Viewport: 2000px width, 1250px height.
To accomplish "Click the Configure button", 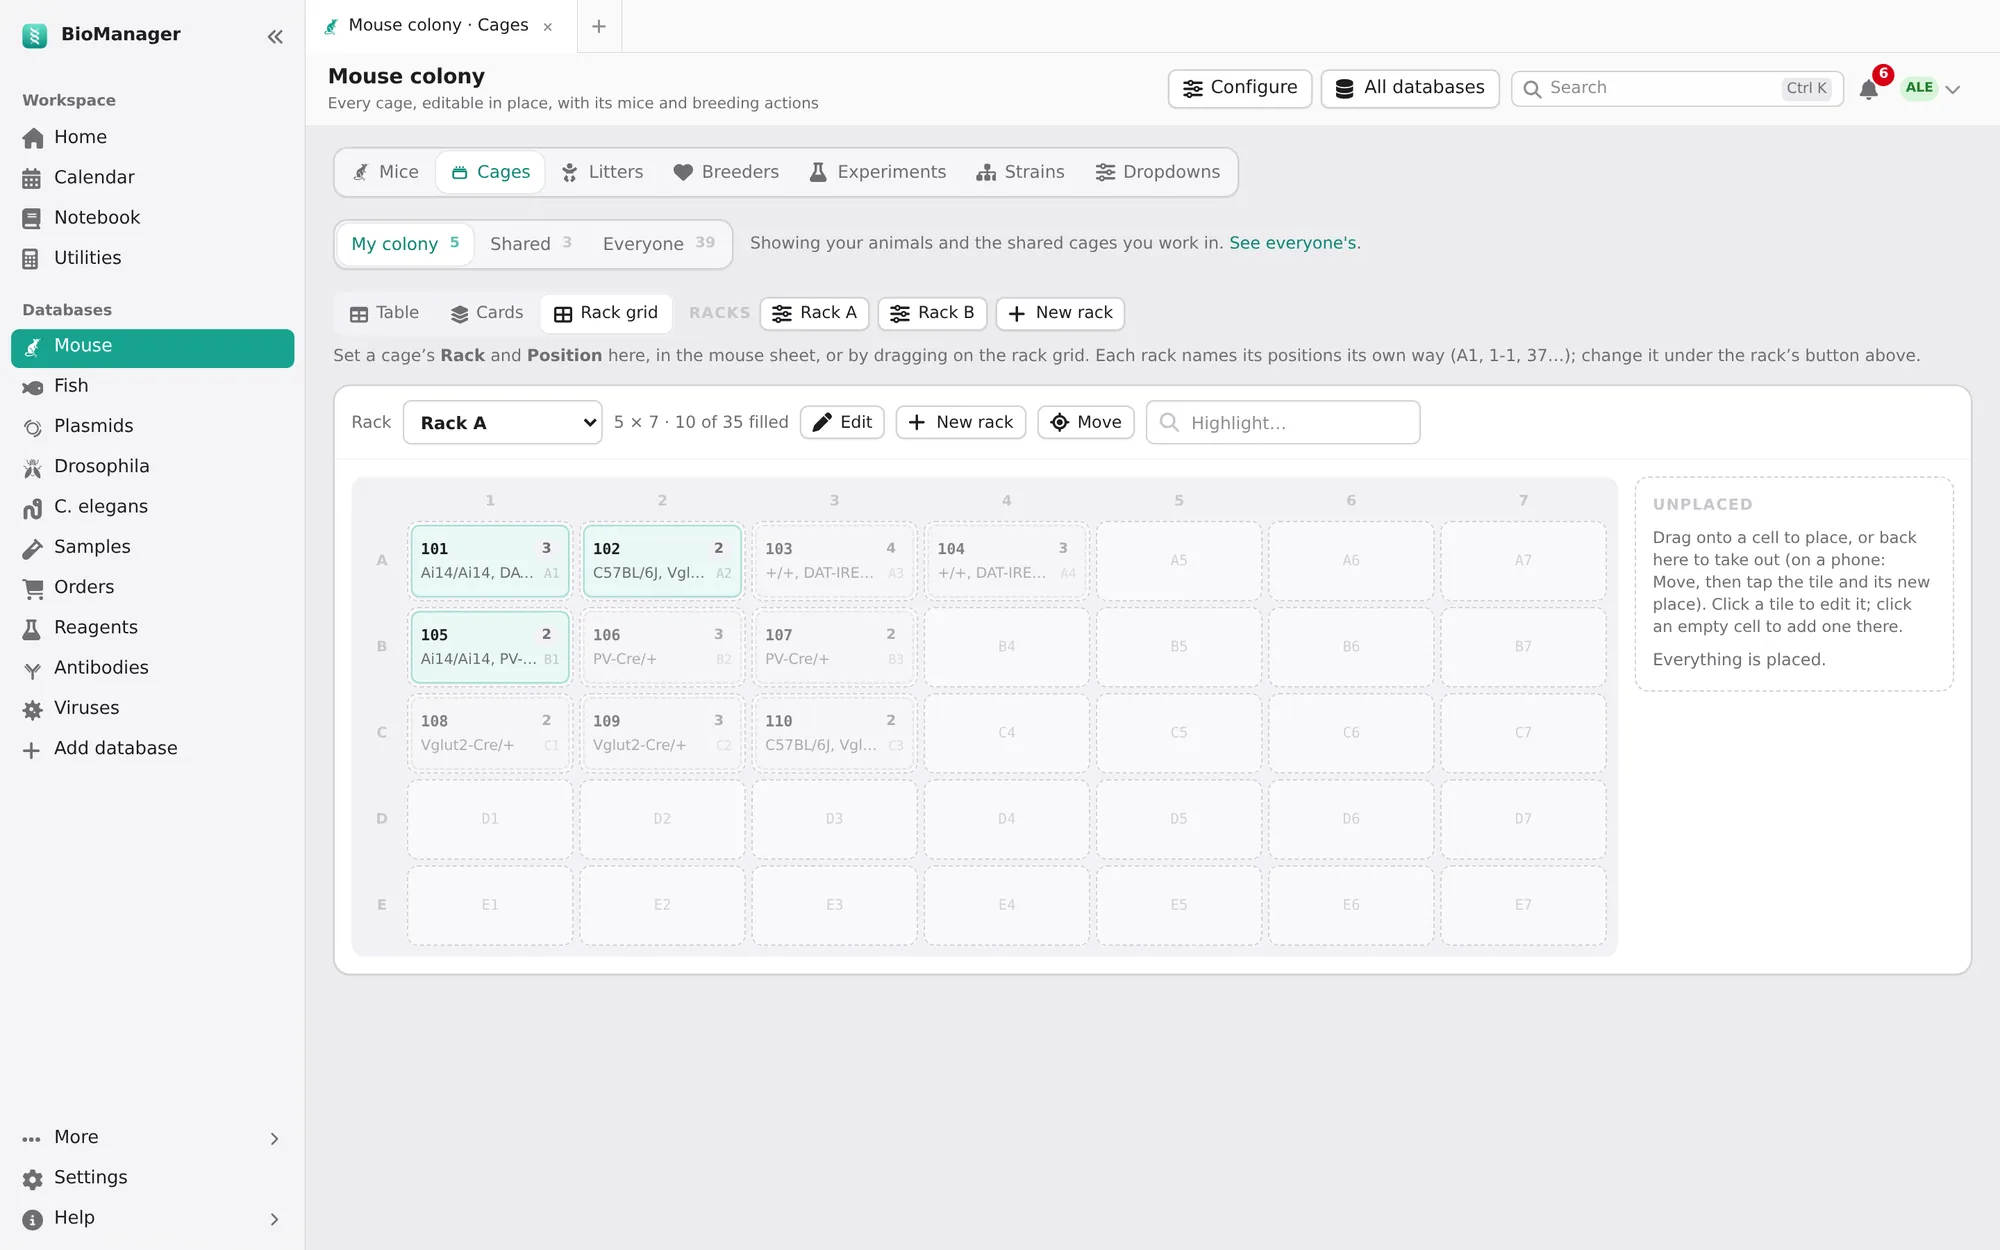I will point(1240,88).
